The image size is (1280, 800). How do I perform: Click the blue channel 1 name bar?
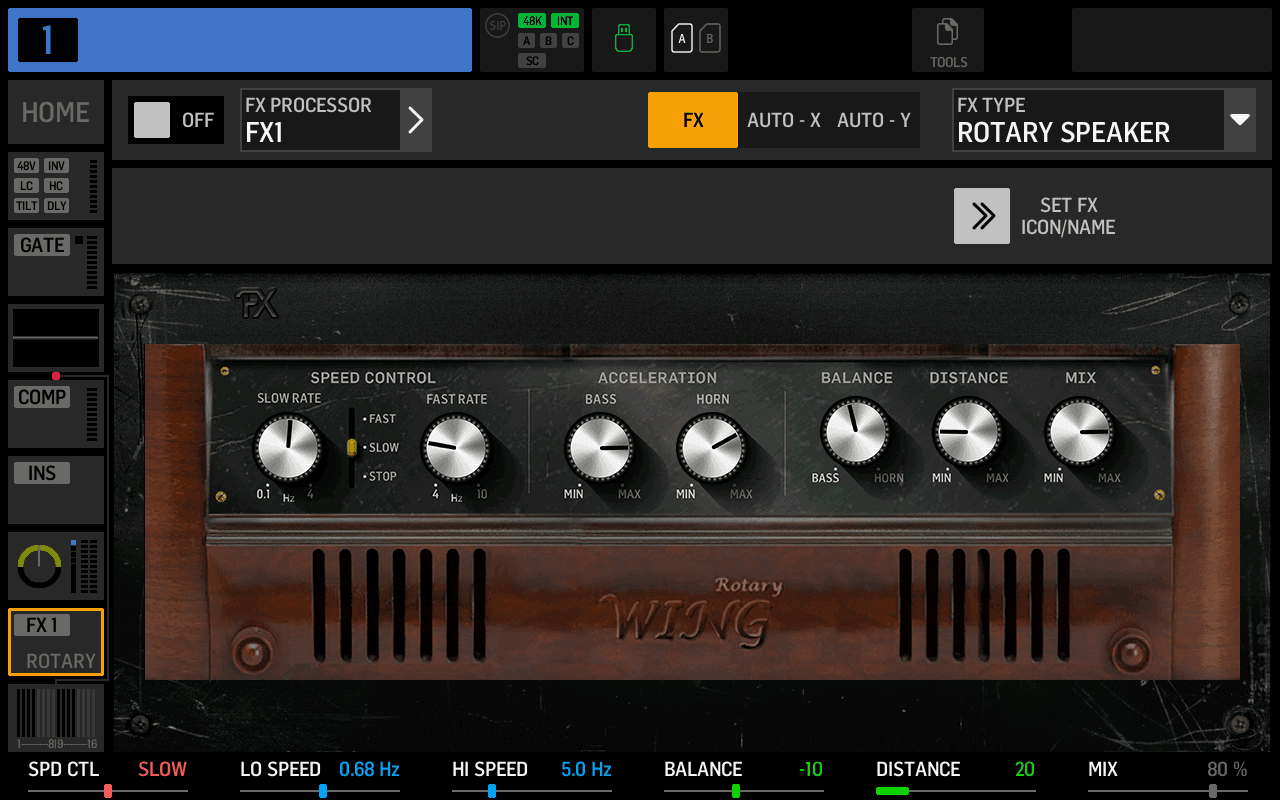coord(240,40)
